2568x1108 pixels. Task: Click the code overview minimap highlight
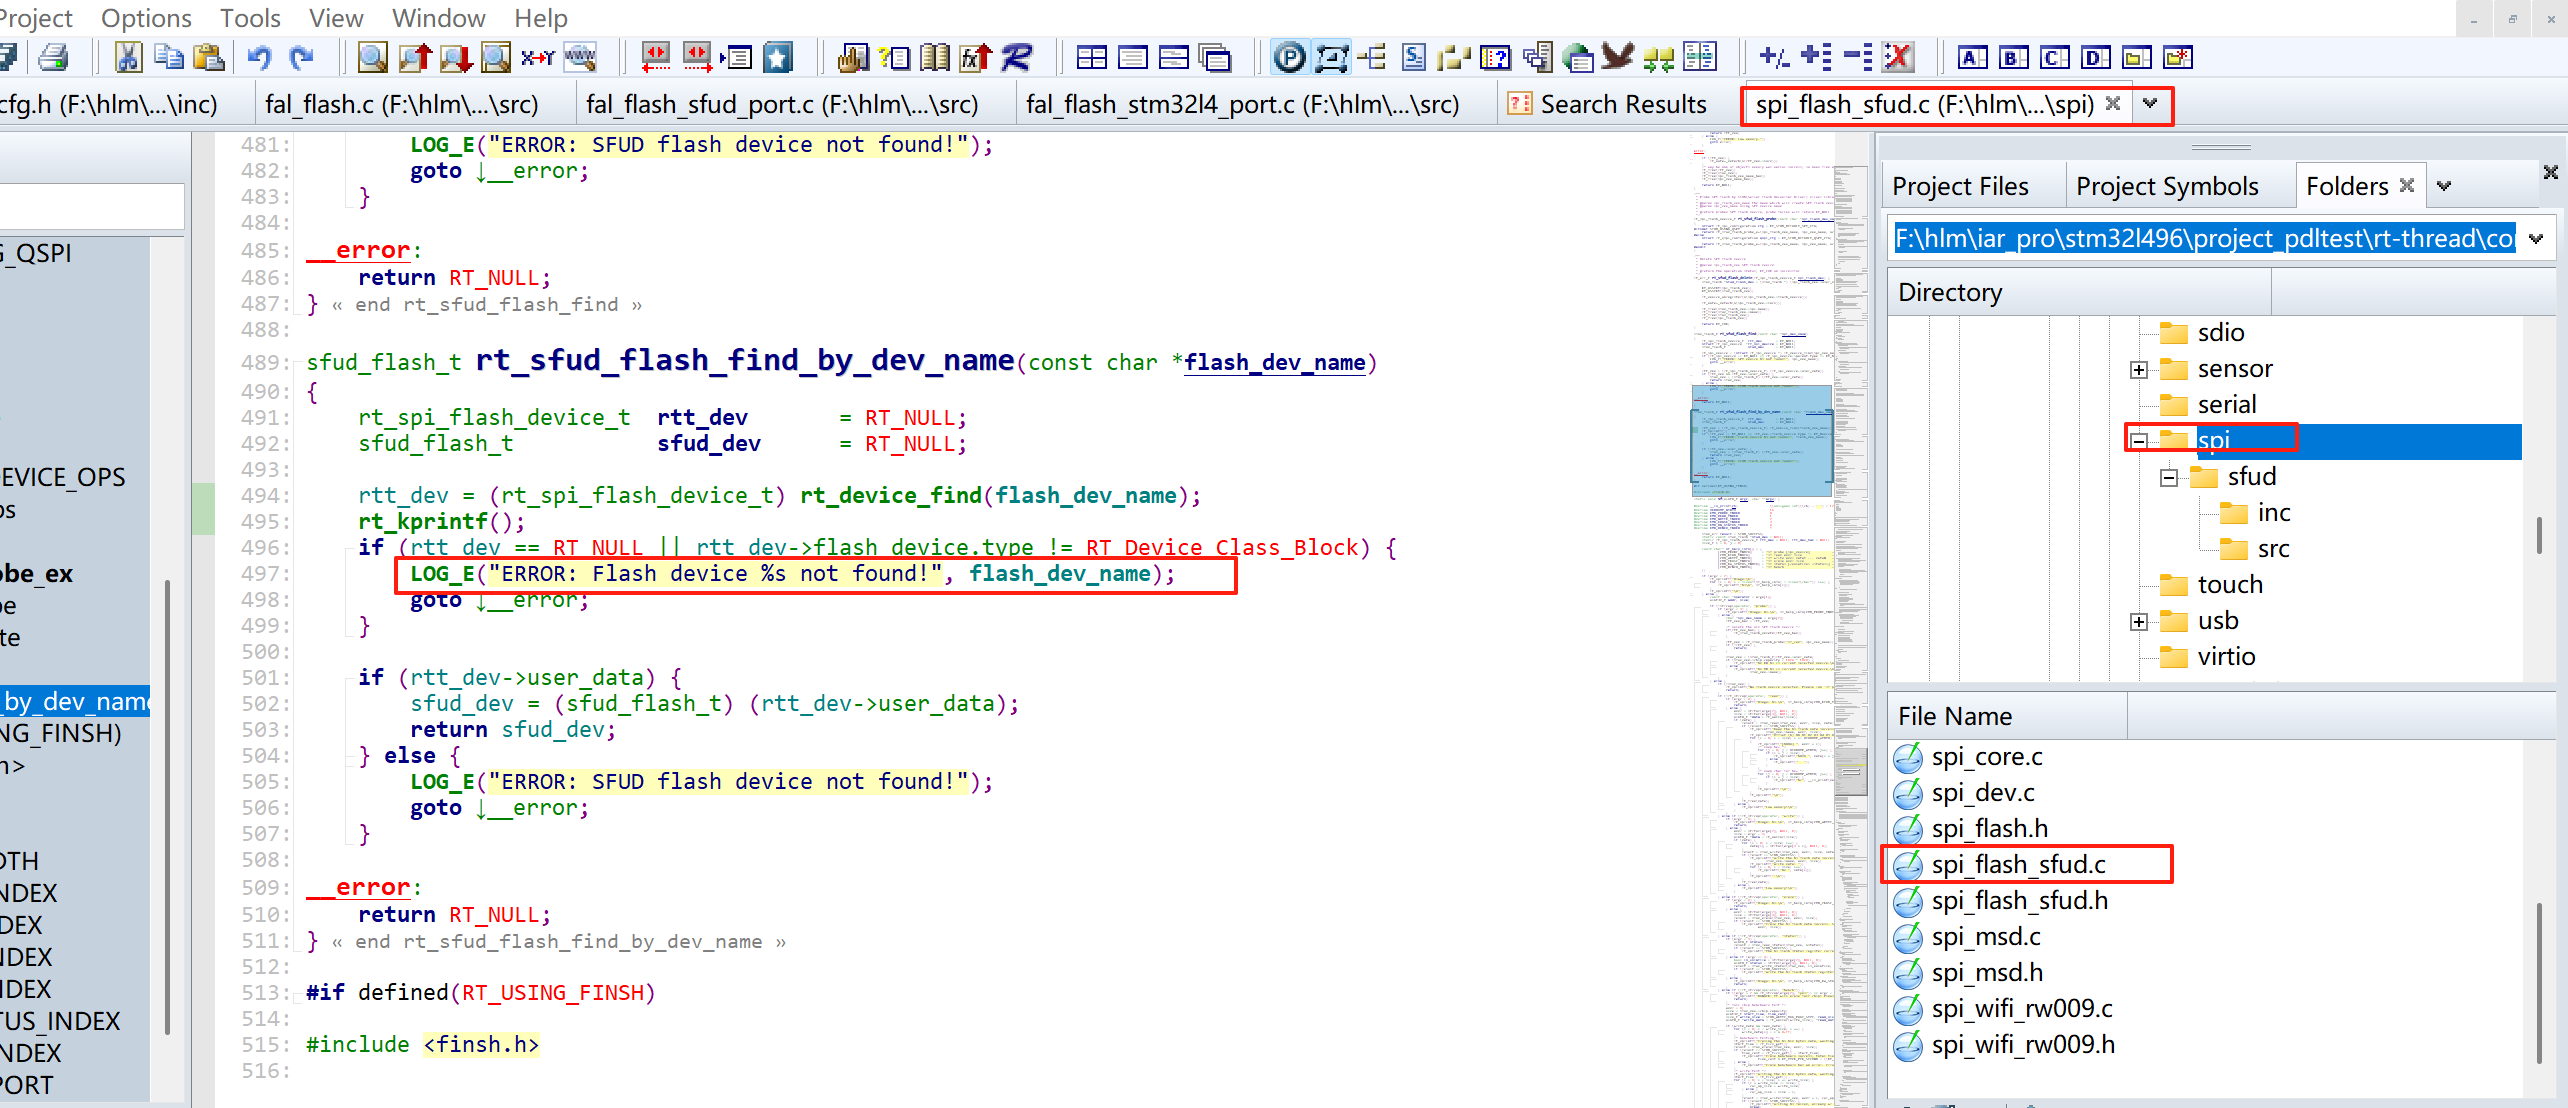click(x=1761, y=442)
